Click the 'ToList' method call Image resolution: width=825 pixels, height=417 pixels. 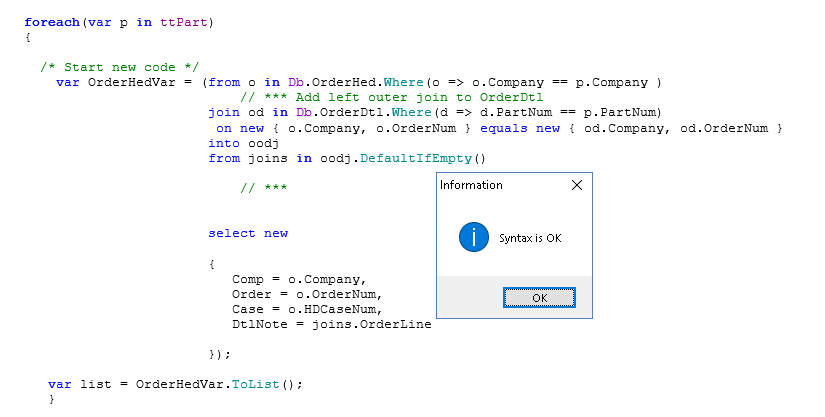coord(256,384)
